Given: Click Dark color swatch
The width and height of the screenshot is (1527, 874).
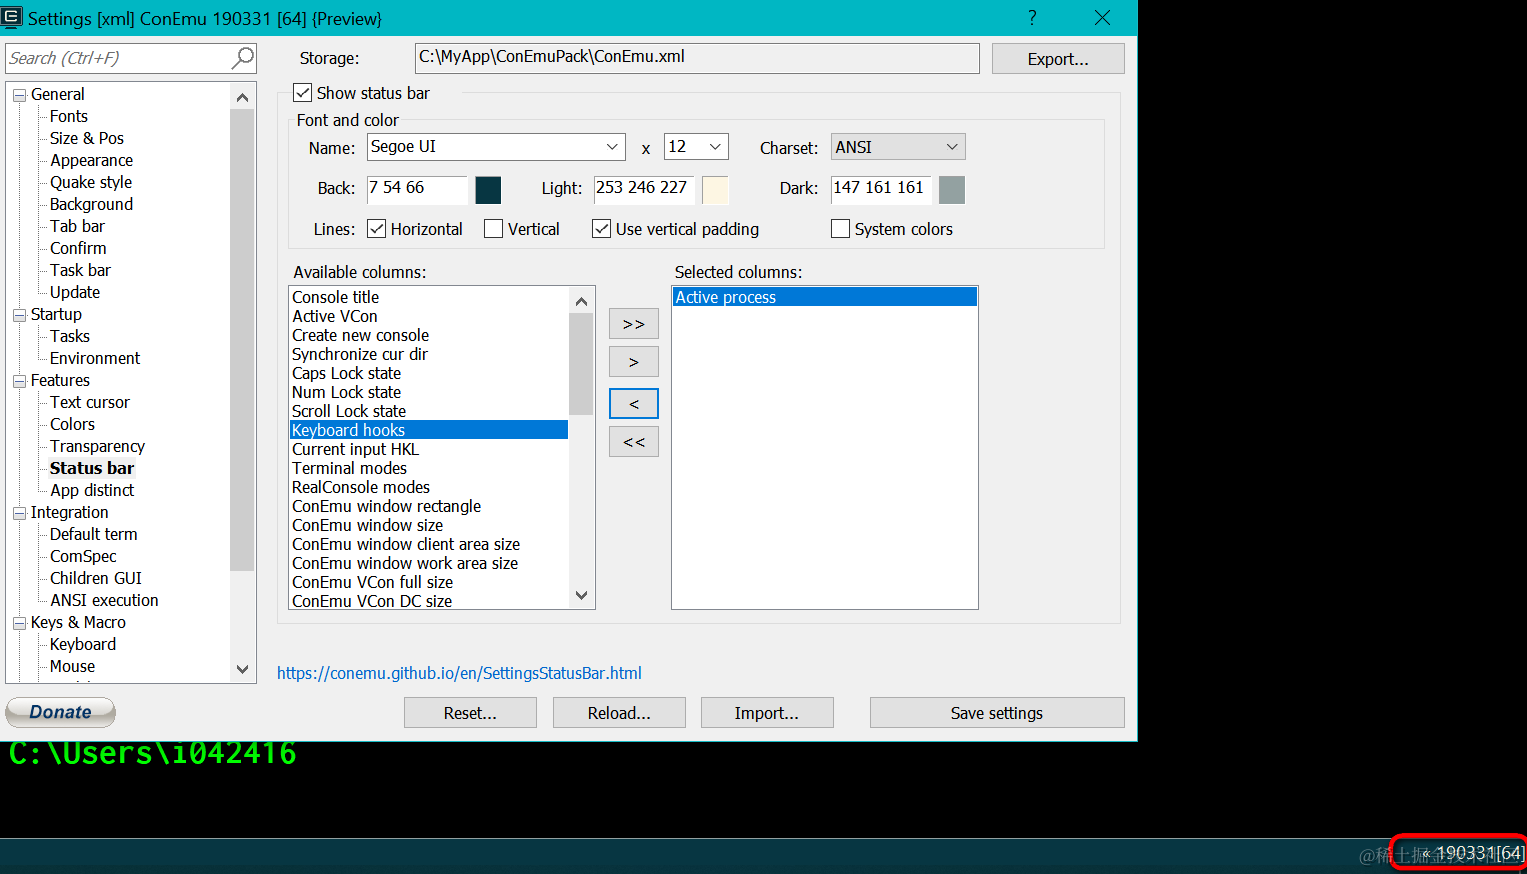Looking at the screenshot, I should tap(952, 189).
